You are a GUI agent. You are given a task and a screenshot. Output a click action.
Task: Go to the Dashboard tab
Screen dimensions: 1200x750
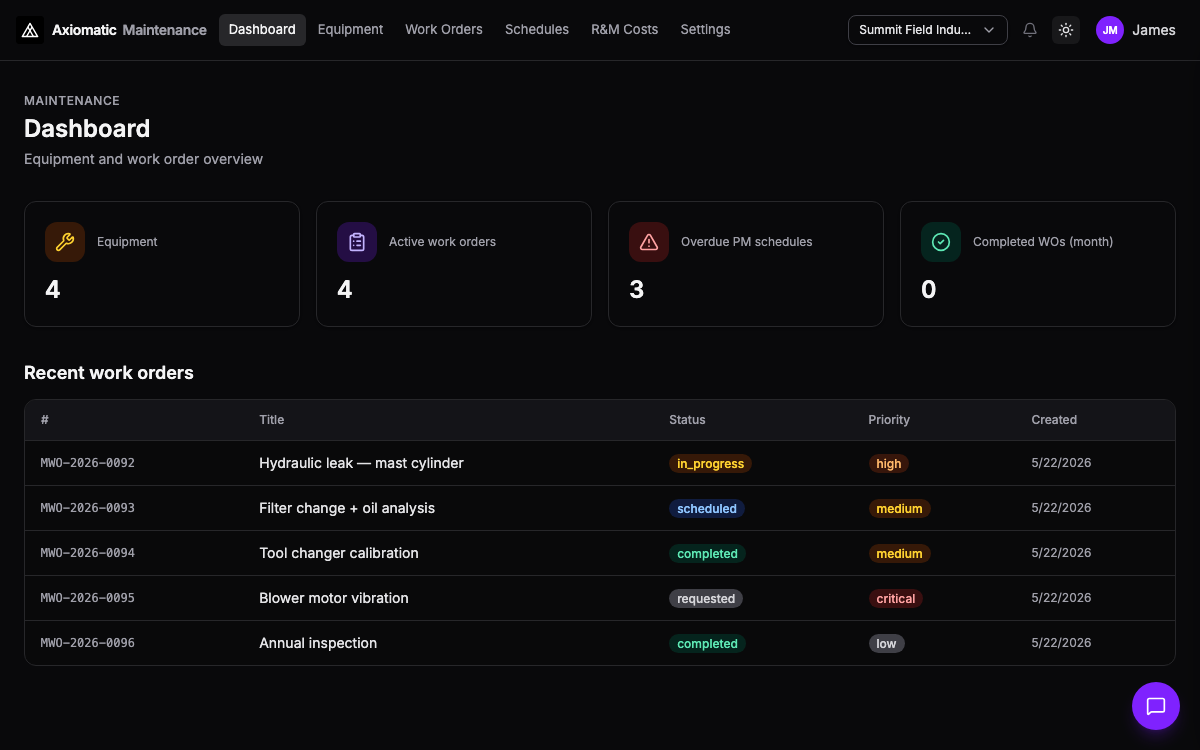[262, 30]
